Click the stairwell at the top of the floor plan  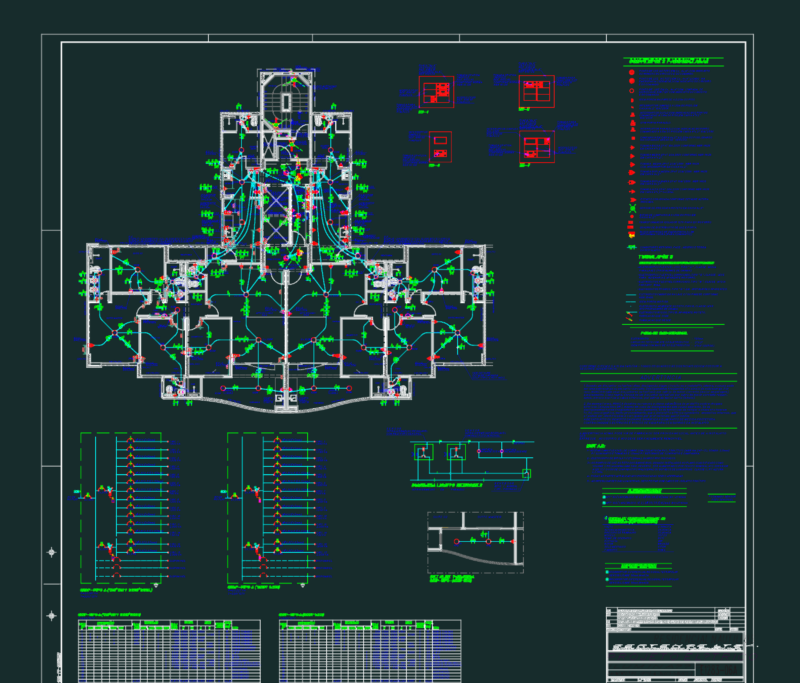click(286, 102)
